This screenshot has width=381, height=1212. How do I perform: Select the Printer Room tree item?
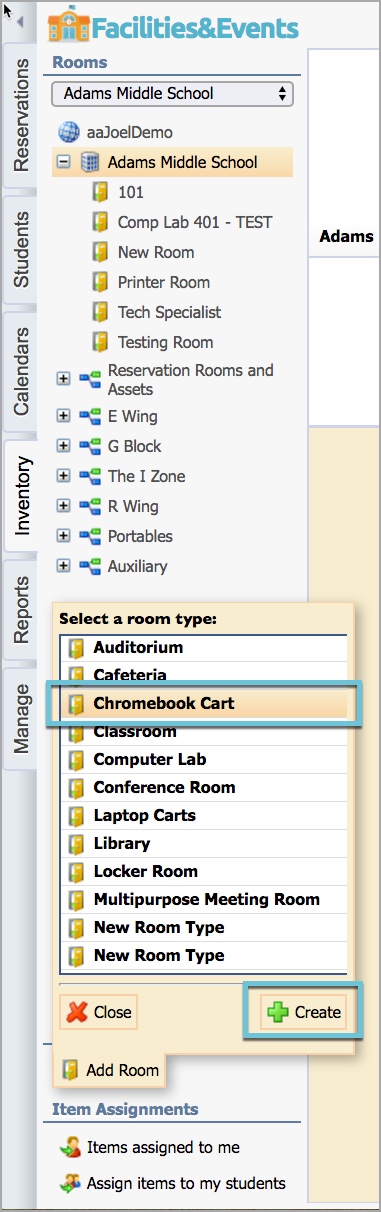click(x=164, y=282)
